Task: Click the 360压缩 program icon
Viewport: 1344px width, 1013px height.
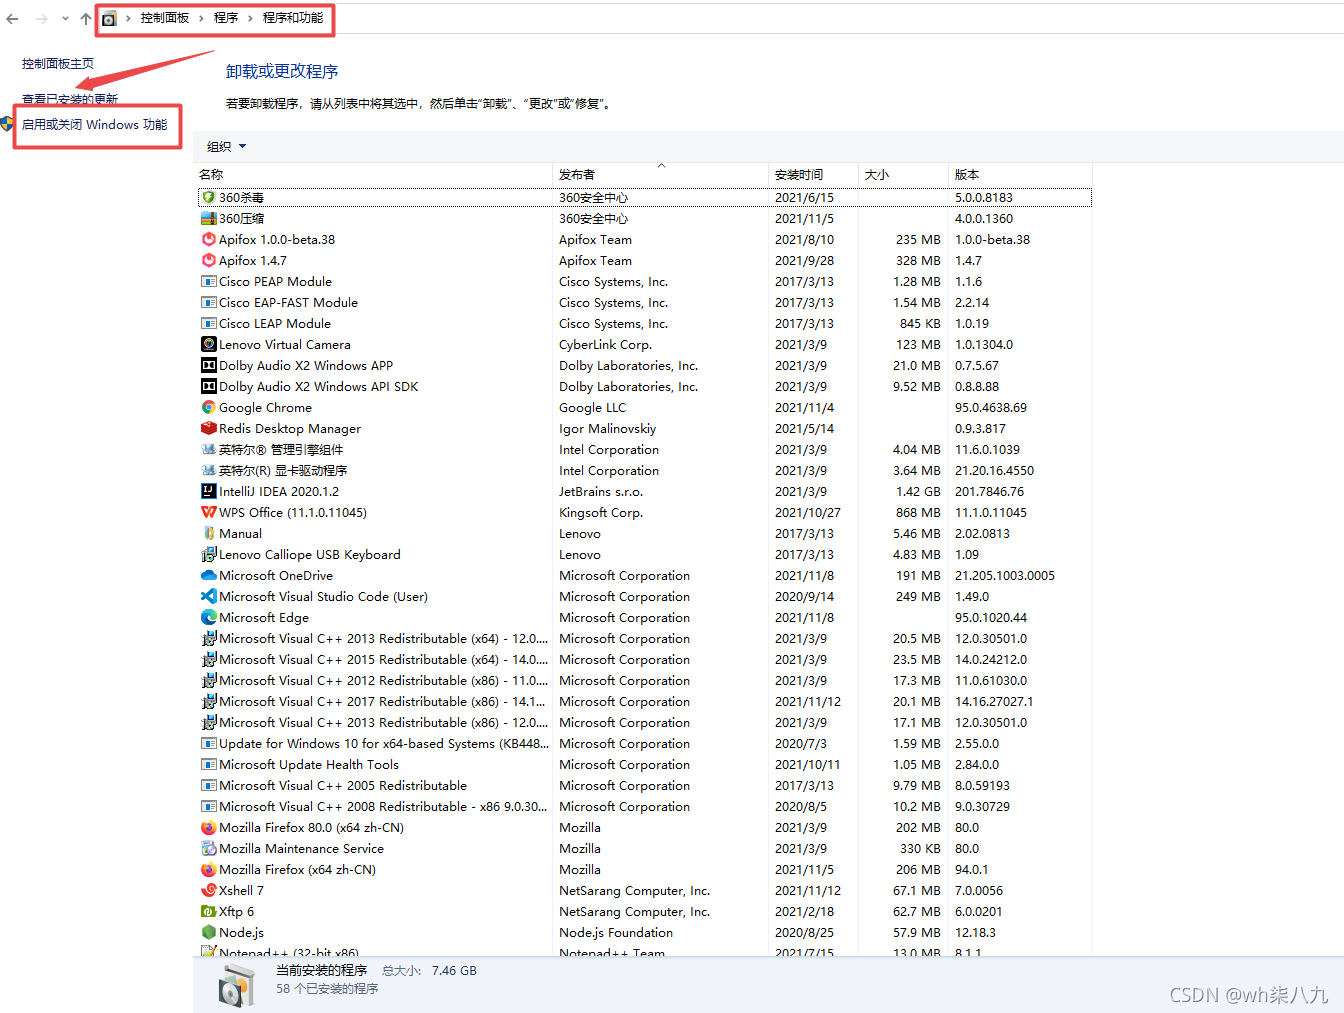Action: 209,218
